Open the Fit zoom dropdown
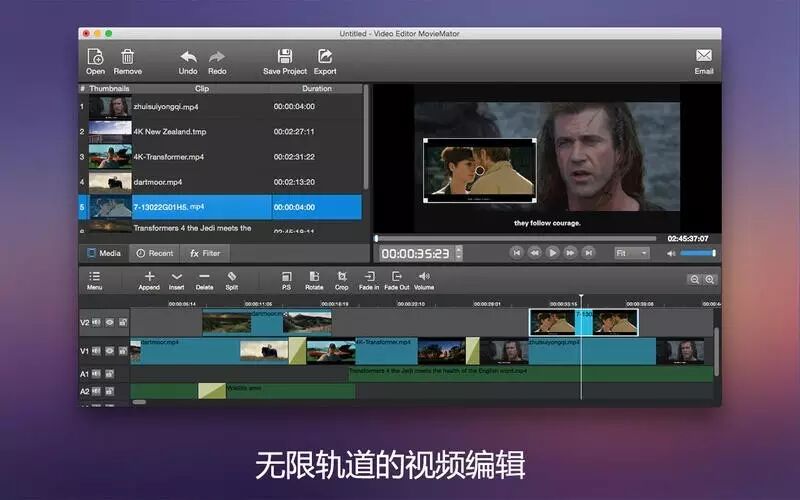800x500 pixels. [x=632, y=253]
